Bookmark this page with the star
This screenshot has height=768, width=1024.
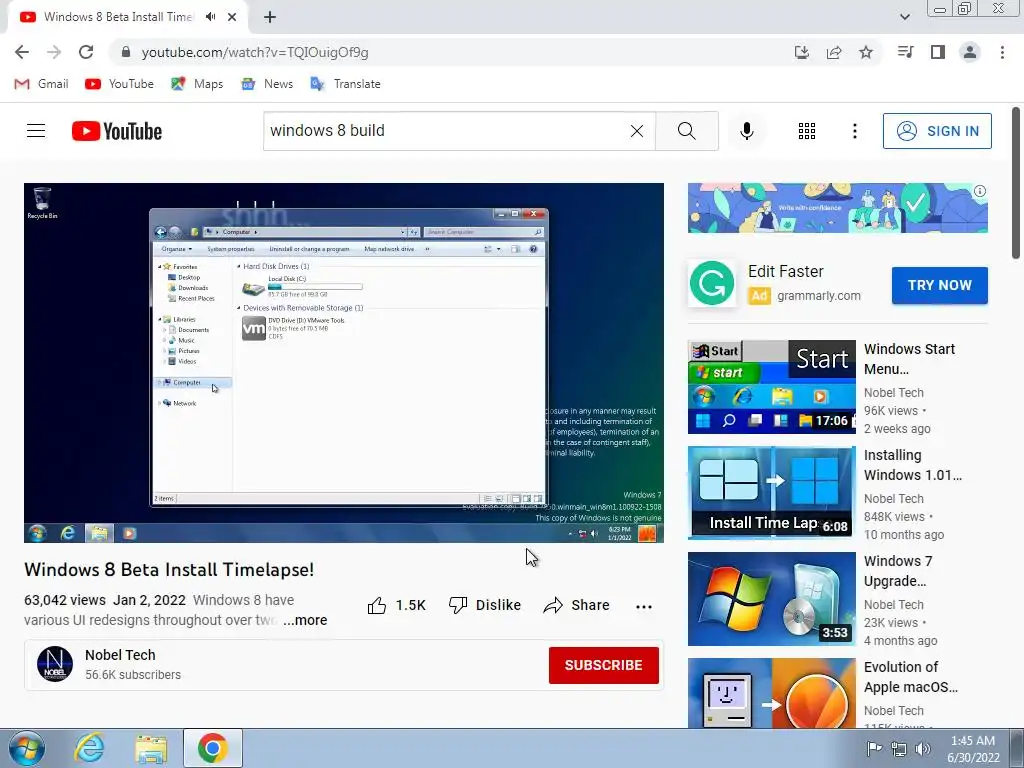coord(866,52)
